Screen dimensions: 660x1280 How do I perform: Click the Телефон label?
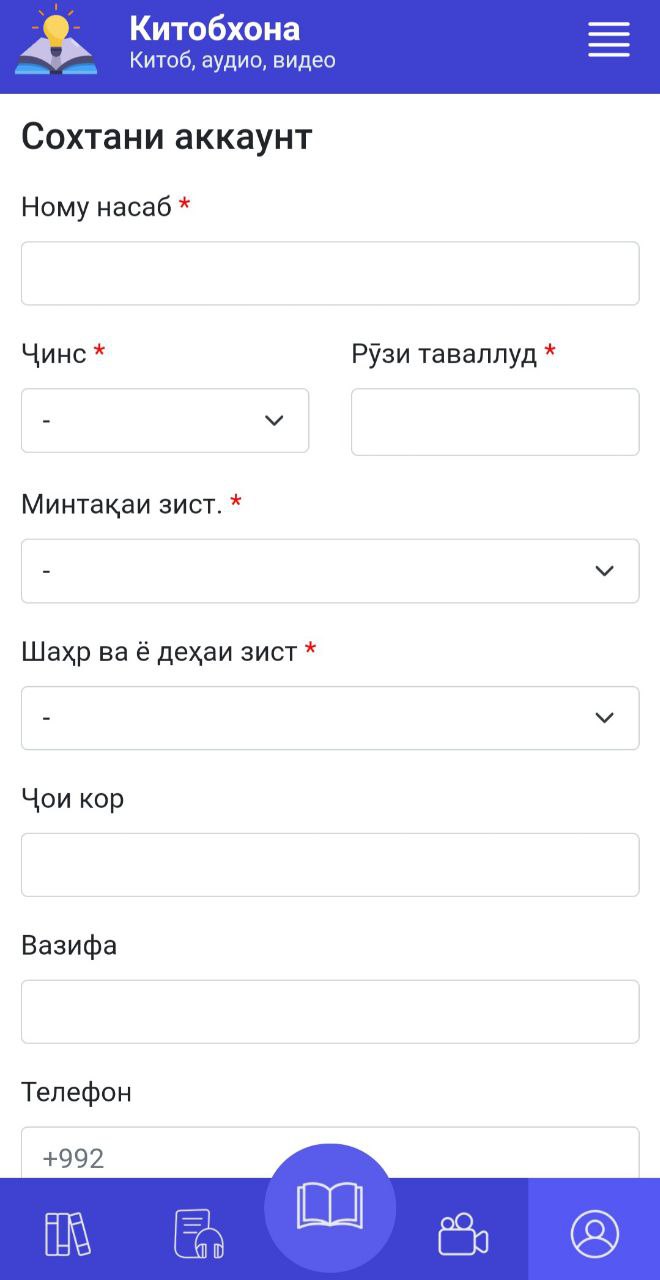(76, 1092)
